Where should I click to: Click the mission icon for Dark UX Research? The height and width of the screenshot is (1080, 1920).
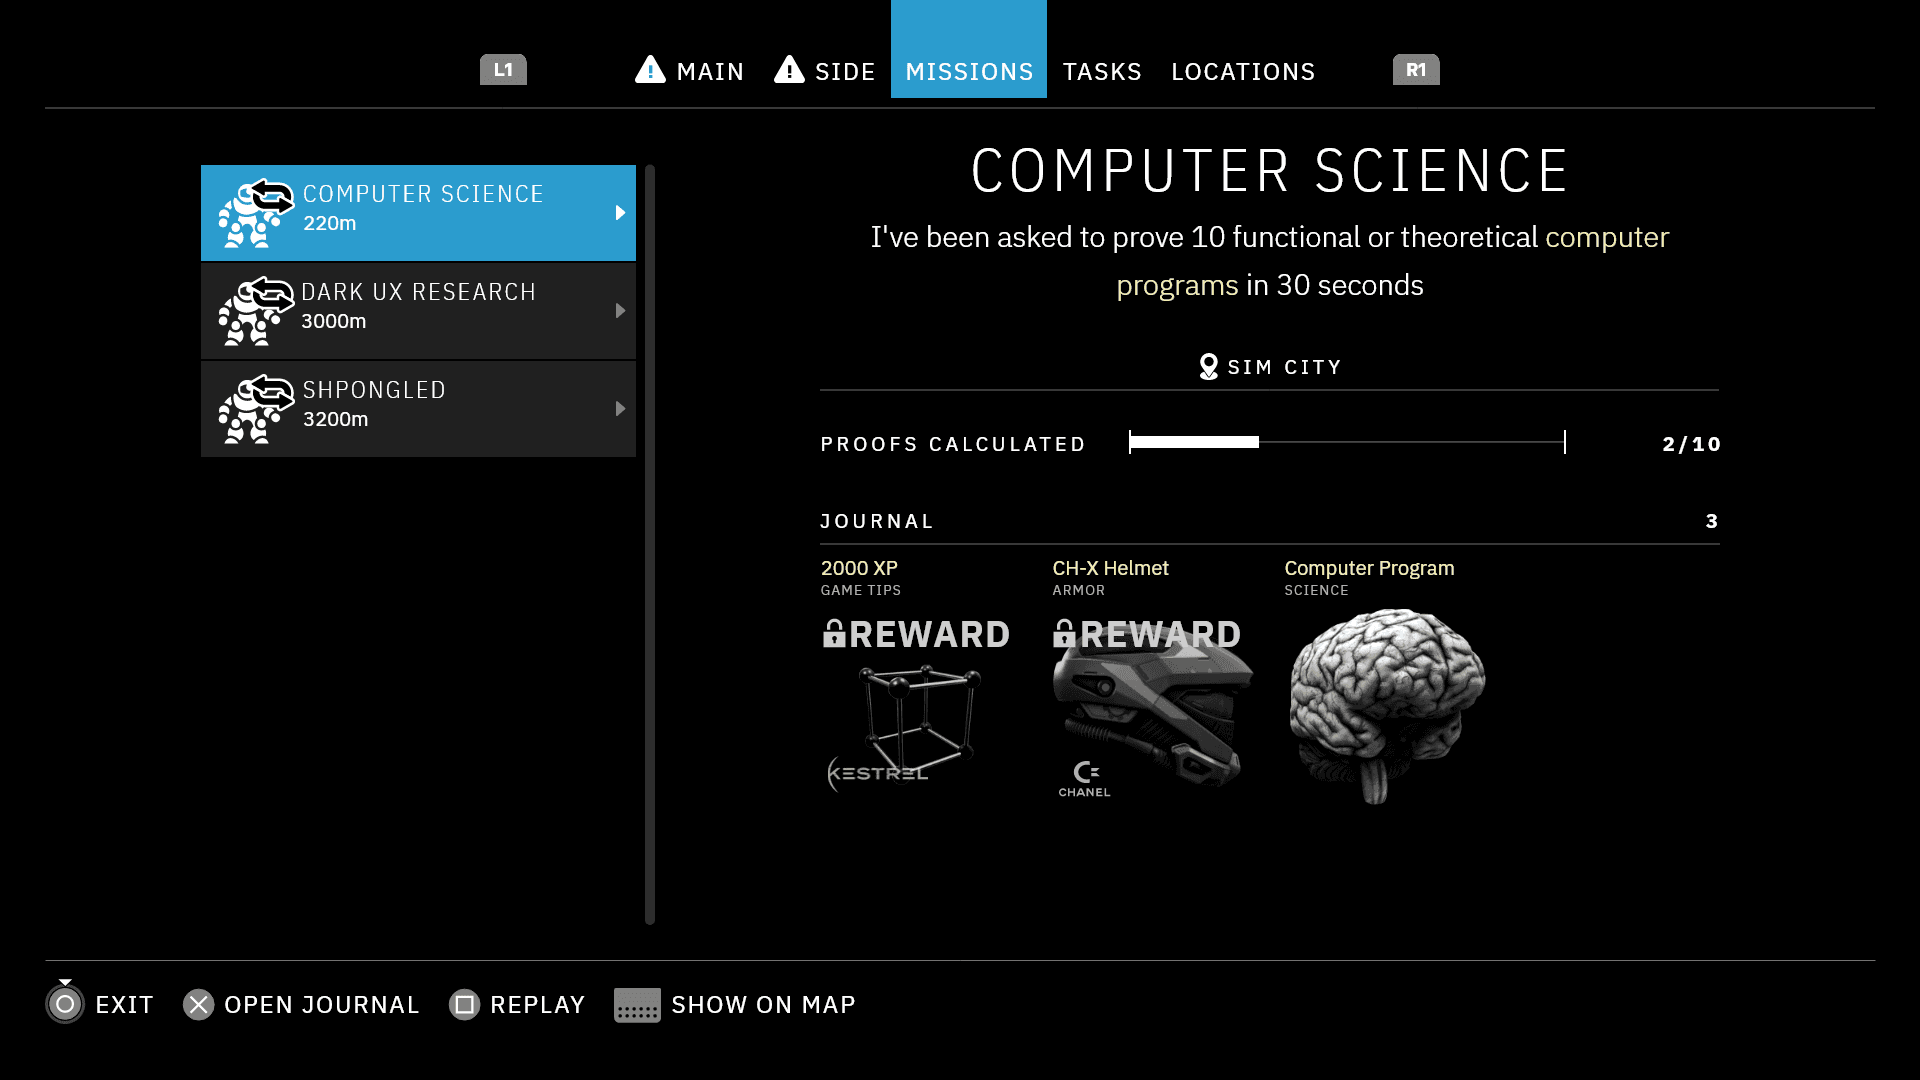256,311
